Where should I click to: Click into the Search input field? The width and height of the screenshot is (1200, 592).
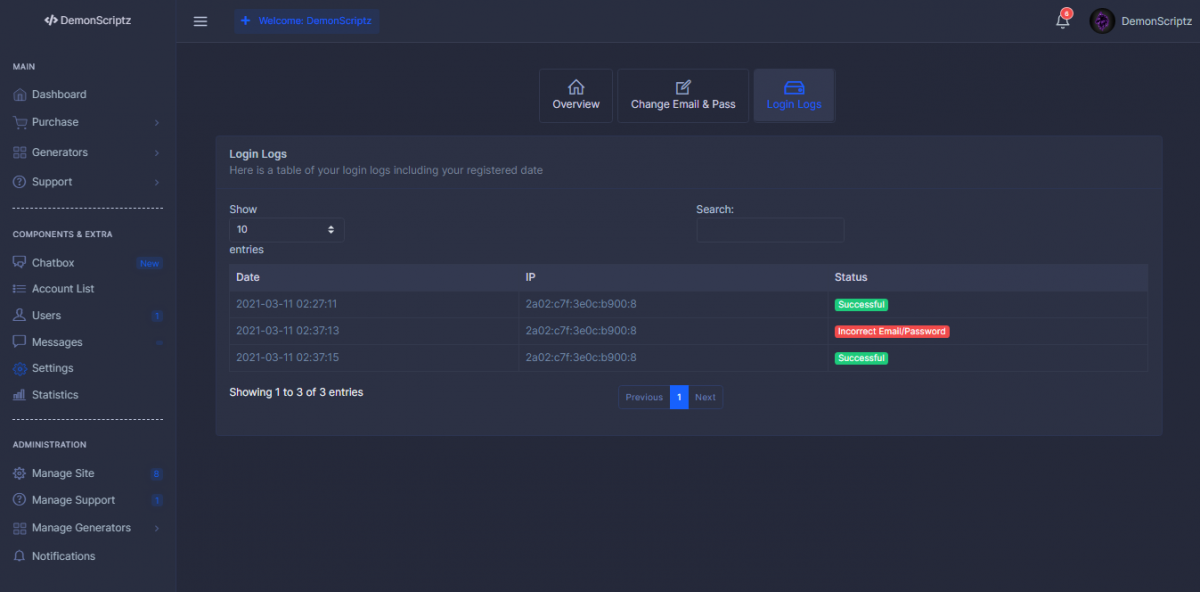[770, 230]
